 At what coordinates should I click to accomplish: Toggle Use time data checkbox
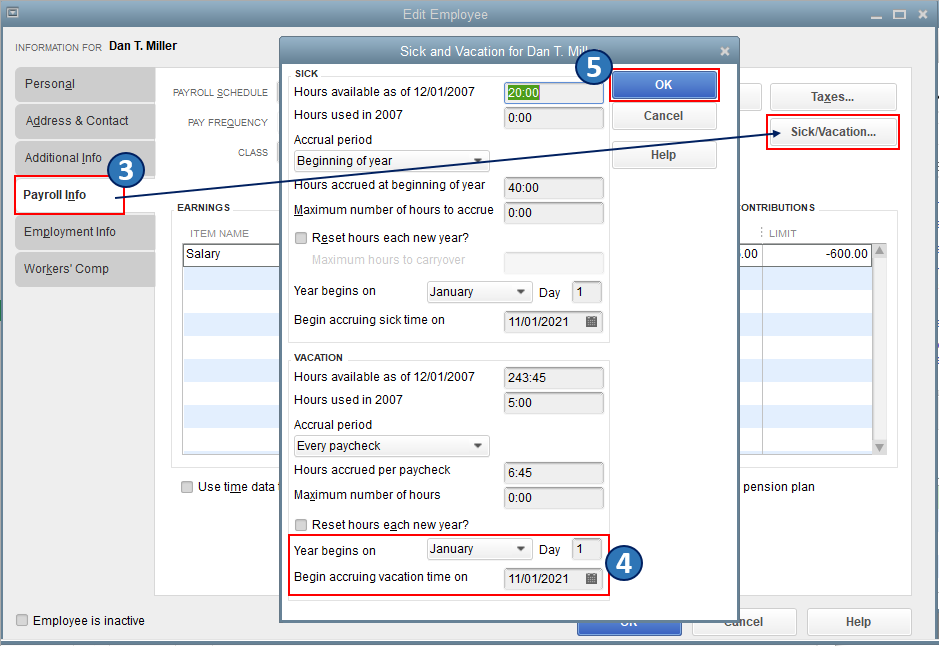[187, 487]
